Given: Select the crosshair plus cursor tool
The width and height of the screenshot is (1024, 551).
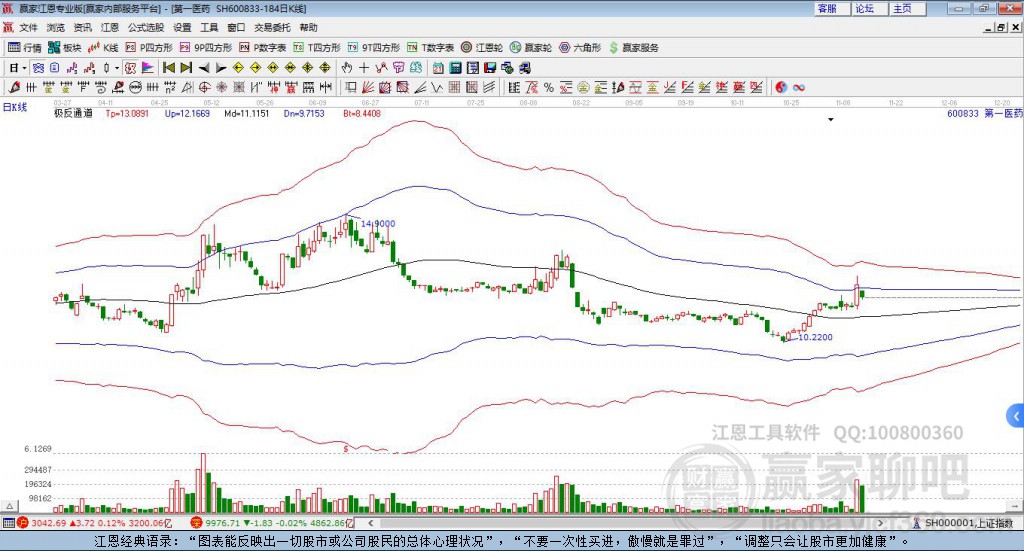Looking at the screenshot, I should coord(364,68).
